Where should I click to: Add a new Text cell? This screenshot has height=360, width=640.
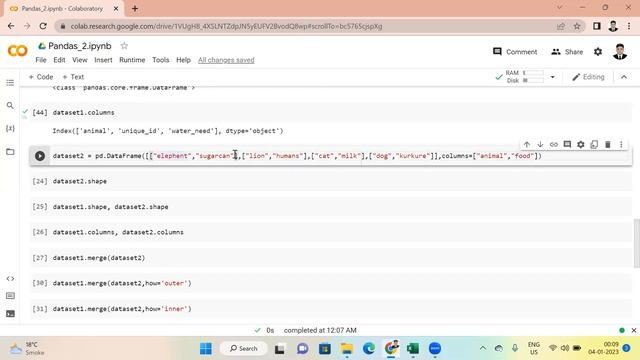pos(73,77)
